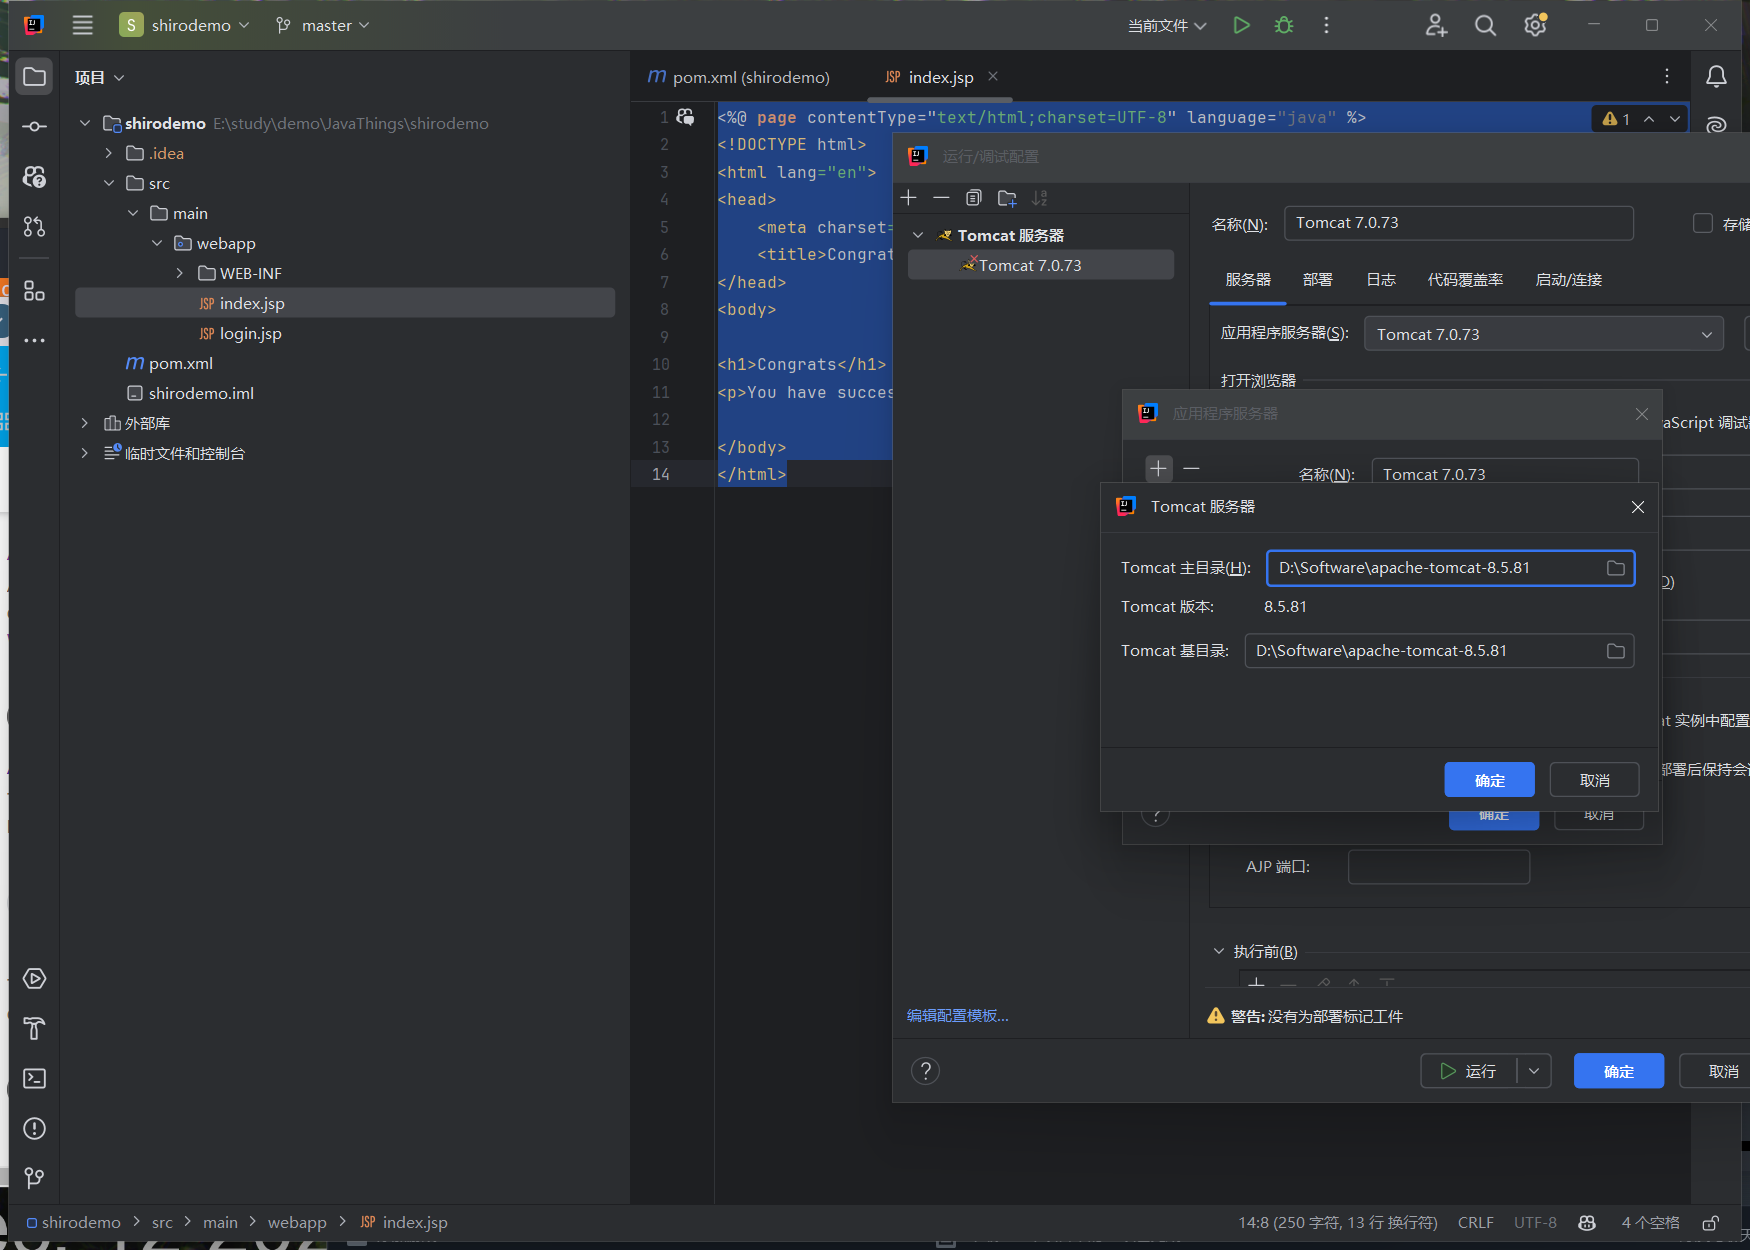The width and height of the screenshot is (1750, 1250).
Task: Start debugging with the bug icon
Action: [1284, 25]
